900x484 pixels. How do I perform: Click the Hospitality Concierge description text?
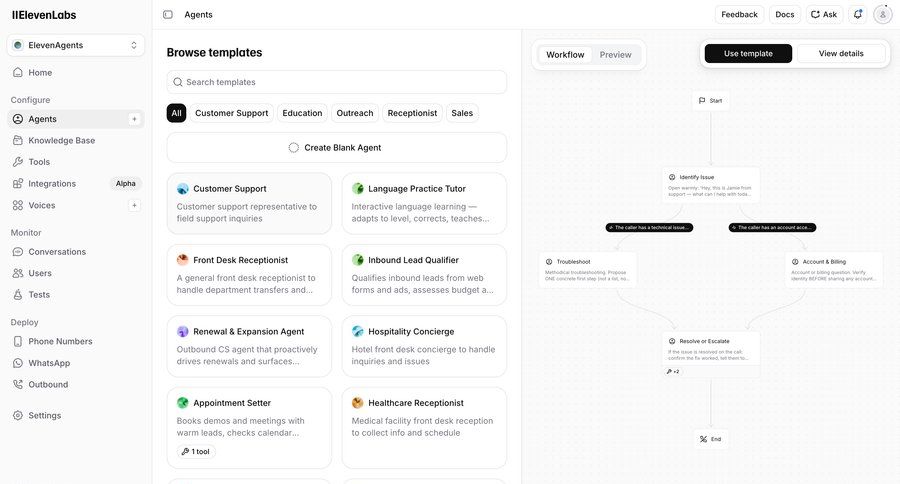coord(423,355)
